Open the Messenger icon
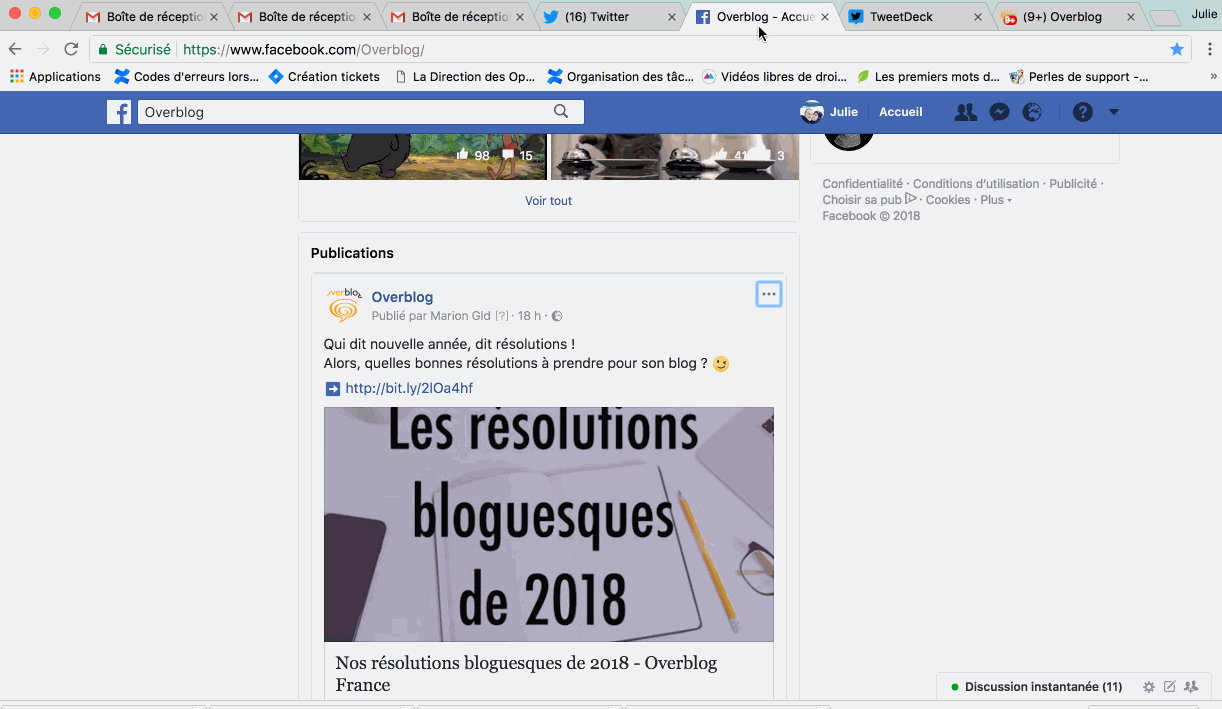This screenshot has height=709, width=1222. 999,112
